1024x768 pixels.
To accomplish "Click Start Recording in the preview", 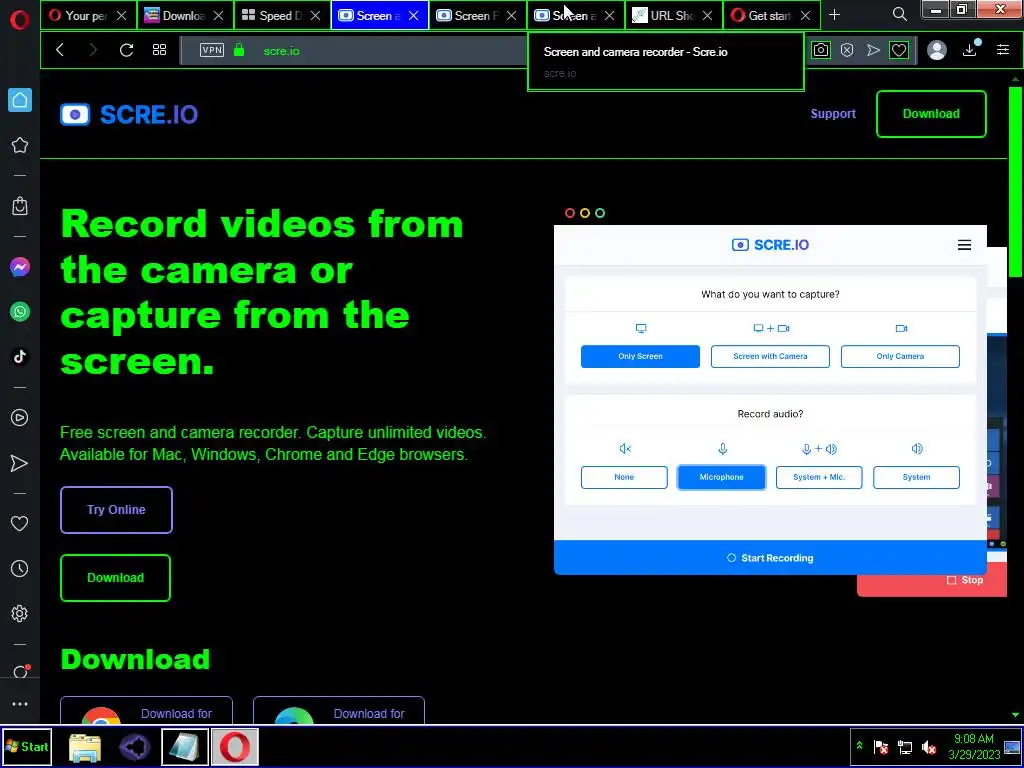I will pos(770,558).
